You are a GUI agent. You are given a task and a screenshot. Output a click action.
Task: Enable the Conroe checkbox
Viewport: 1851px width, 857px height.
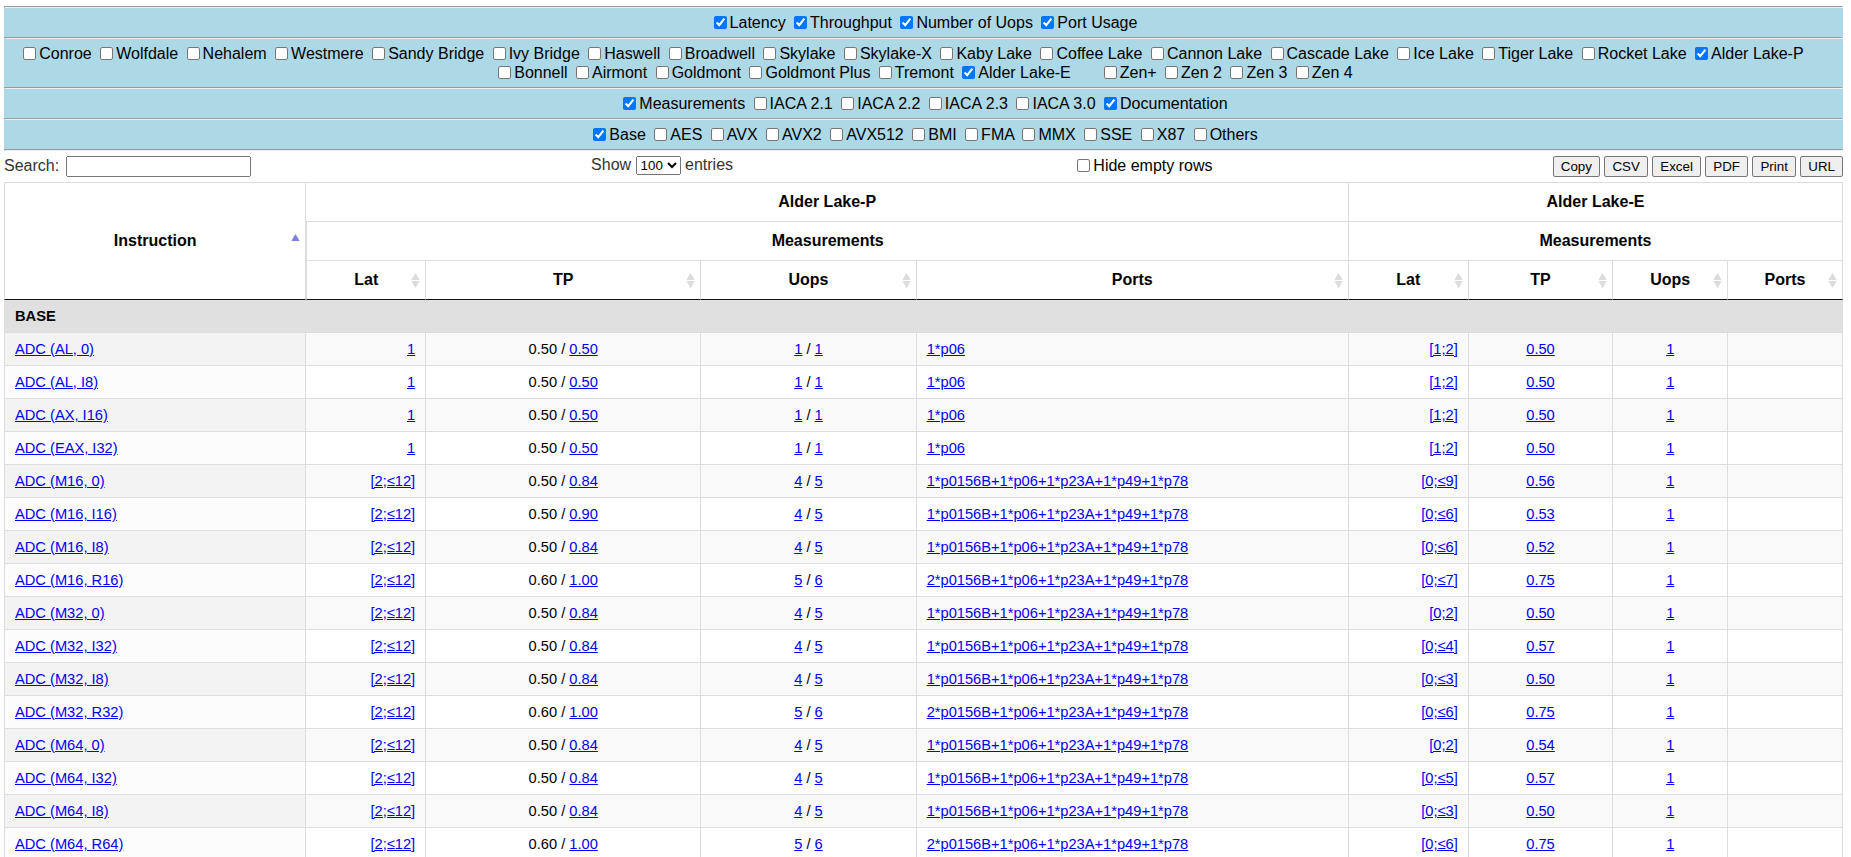[x=30, y=54]
